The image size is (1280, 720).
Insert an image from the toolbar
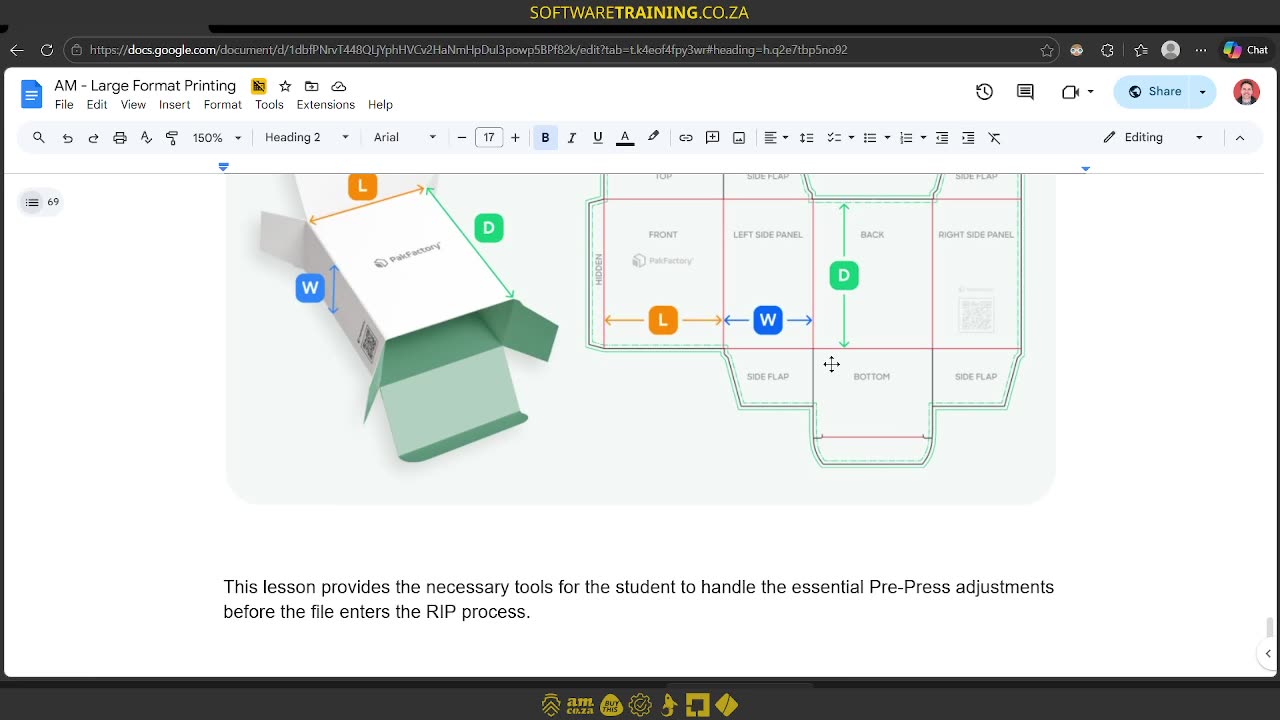[739, 137]
